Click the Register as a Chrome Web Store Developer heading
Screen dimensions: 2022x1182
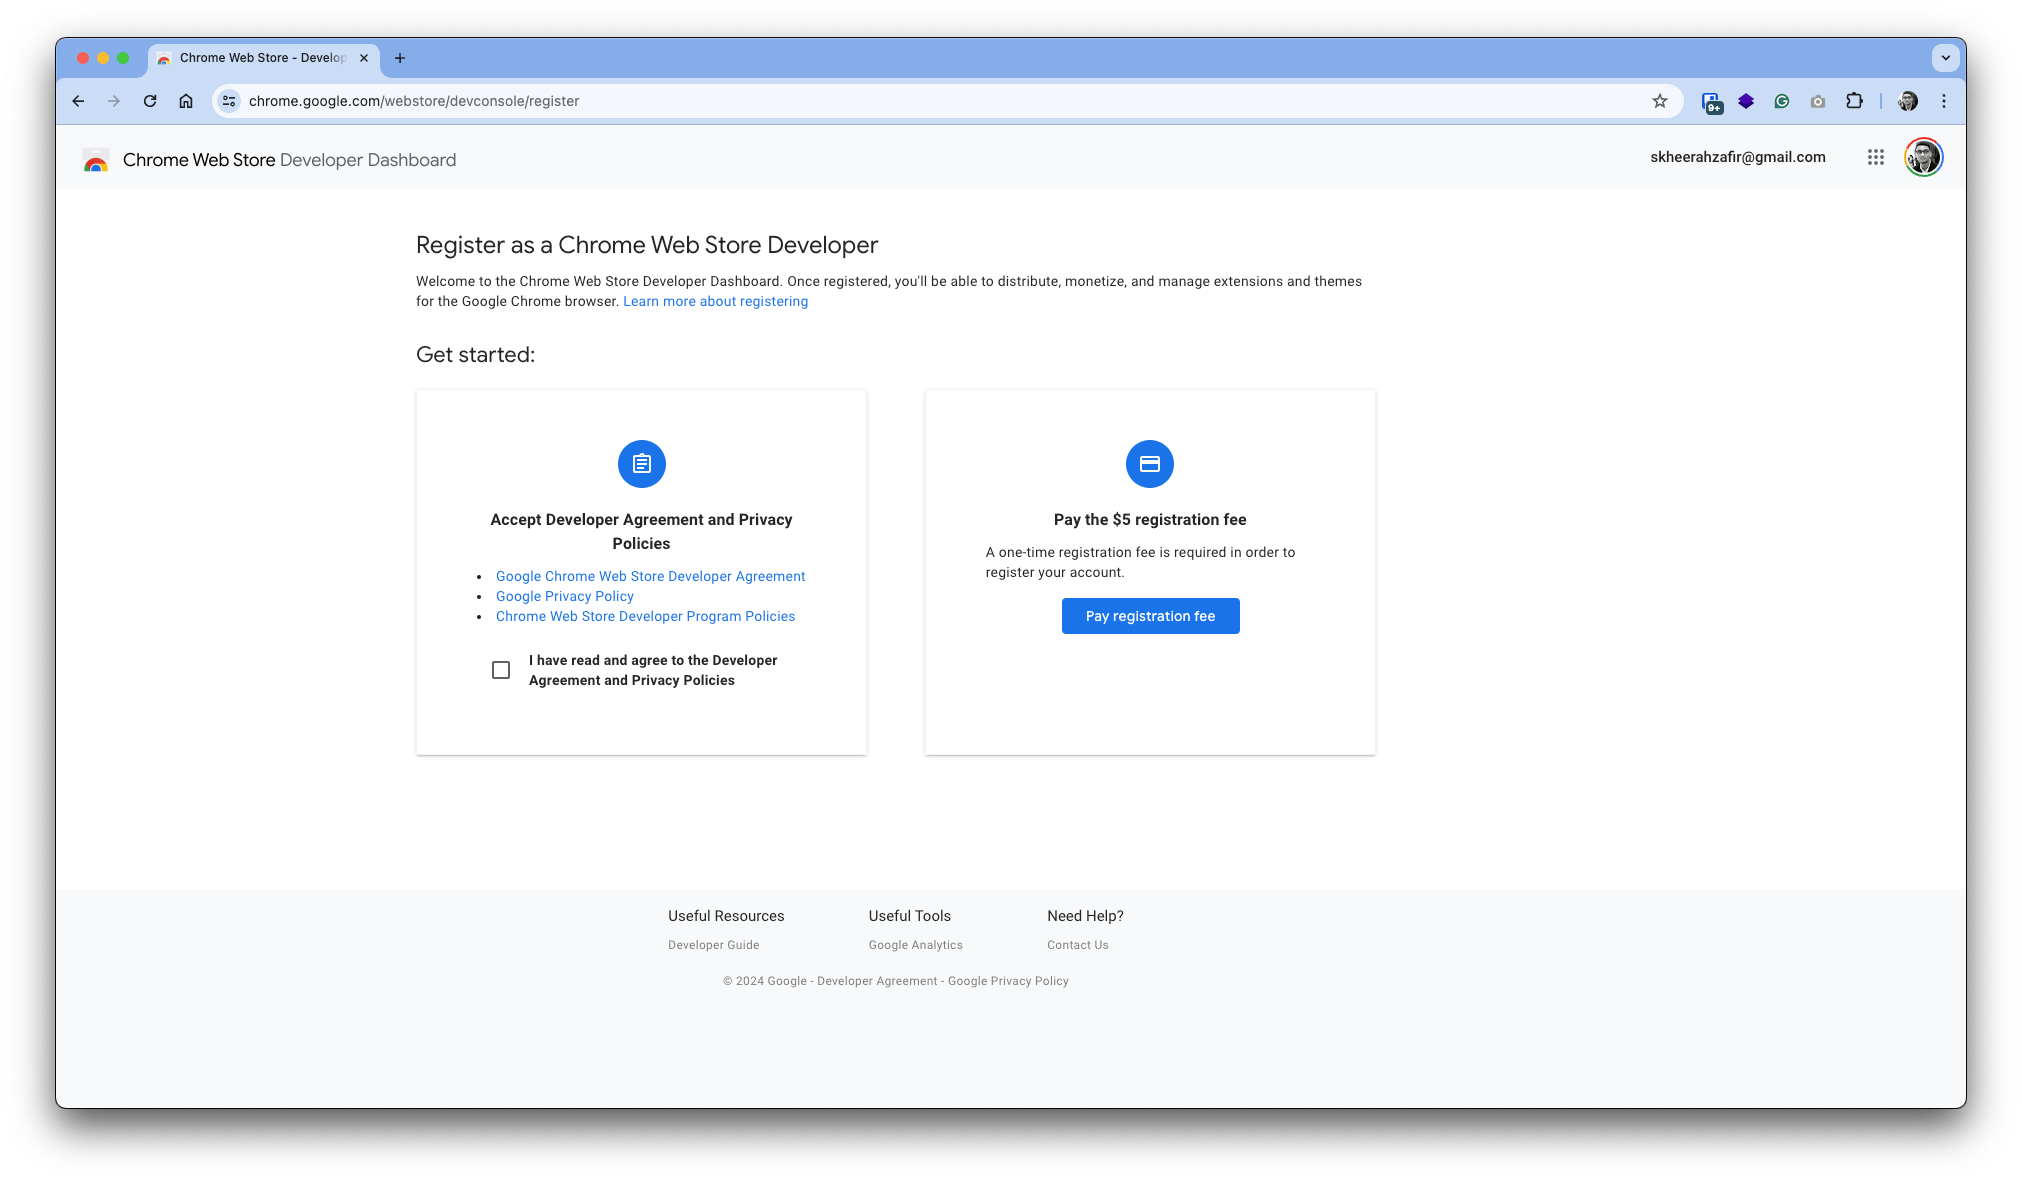coord(647,245)
